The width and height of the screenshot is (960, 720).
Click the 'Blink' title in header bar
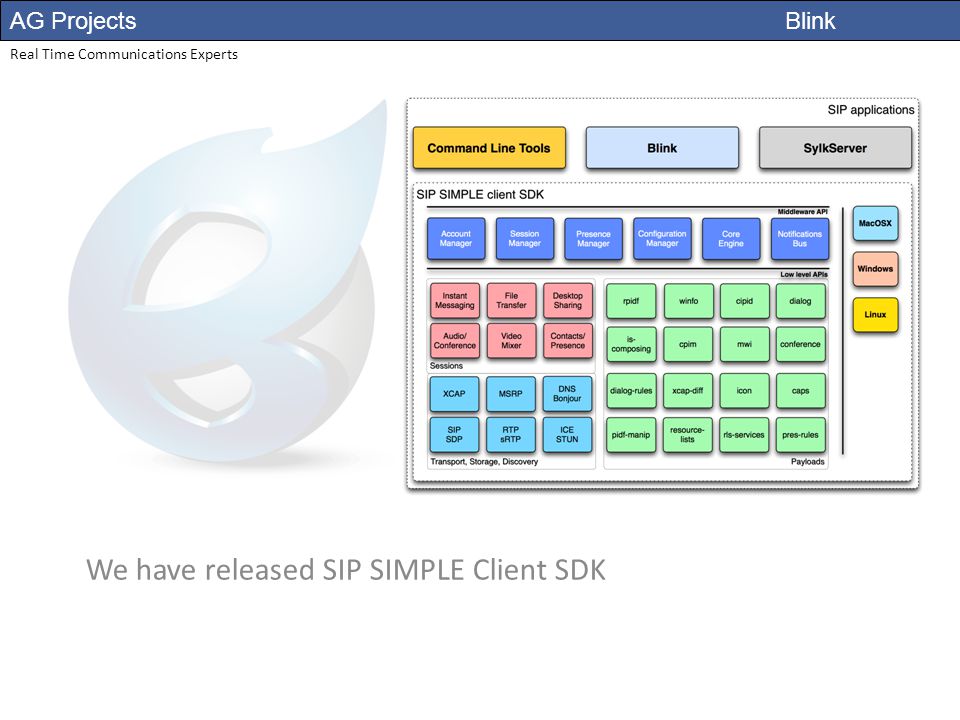(x=810, y=21)
